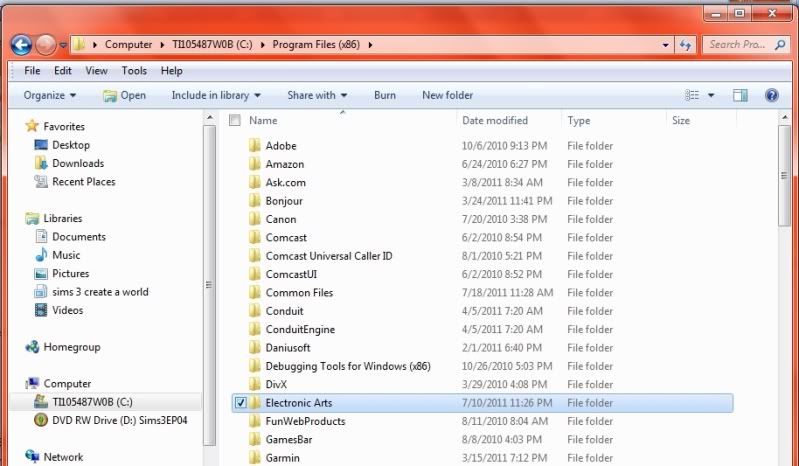Click the Refresh button beside address bar
799x466 pixels.
pyautogui.click(x=685, y=45)
